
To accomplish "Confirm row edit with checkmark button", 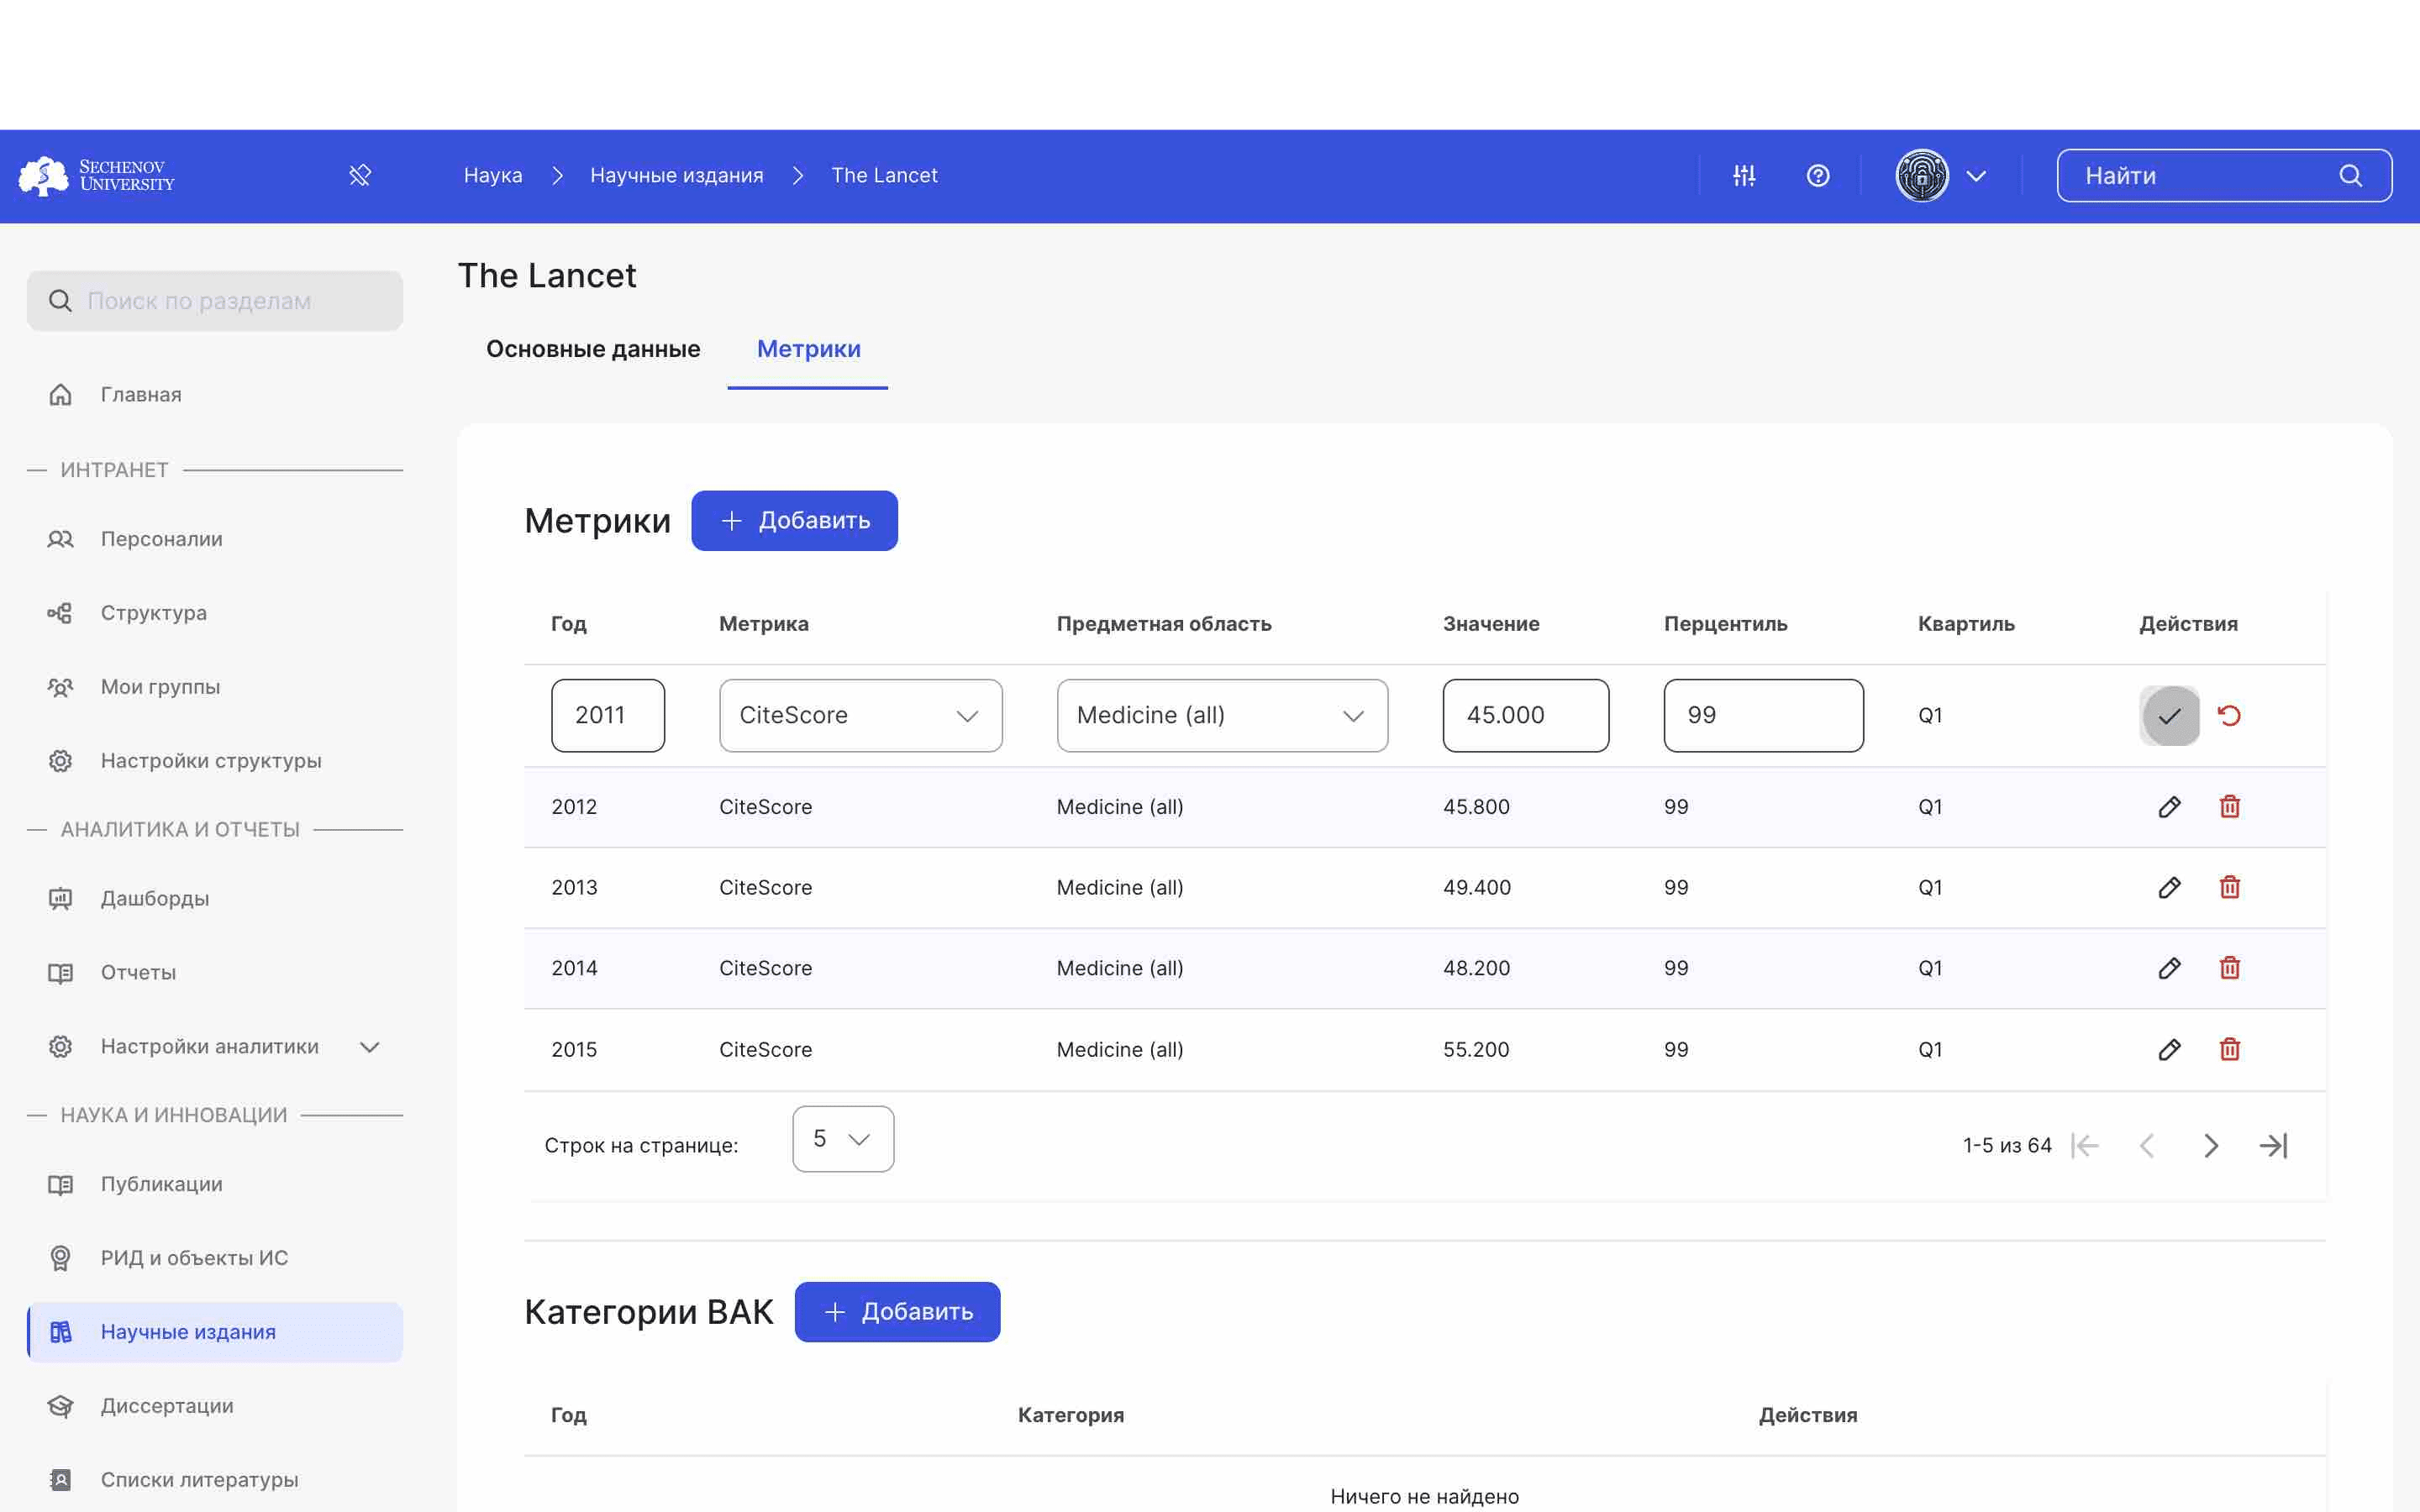I will click(2169, 716).
